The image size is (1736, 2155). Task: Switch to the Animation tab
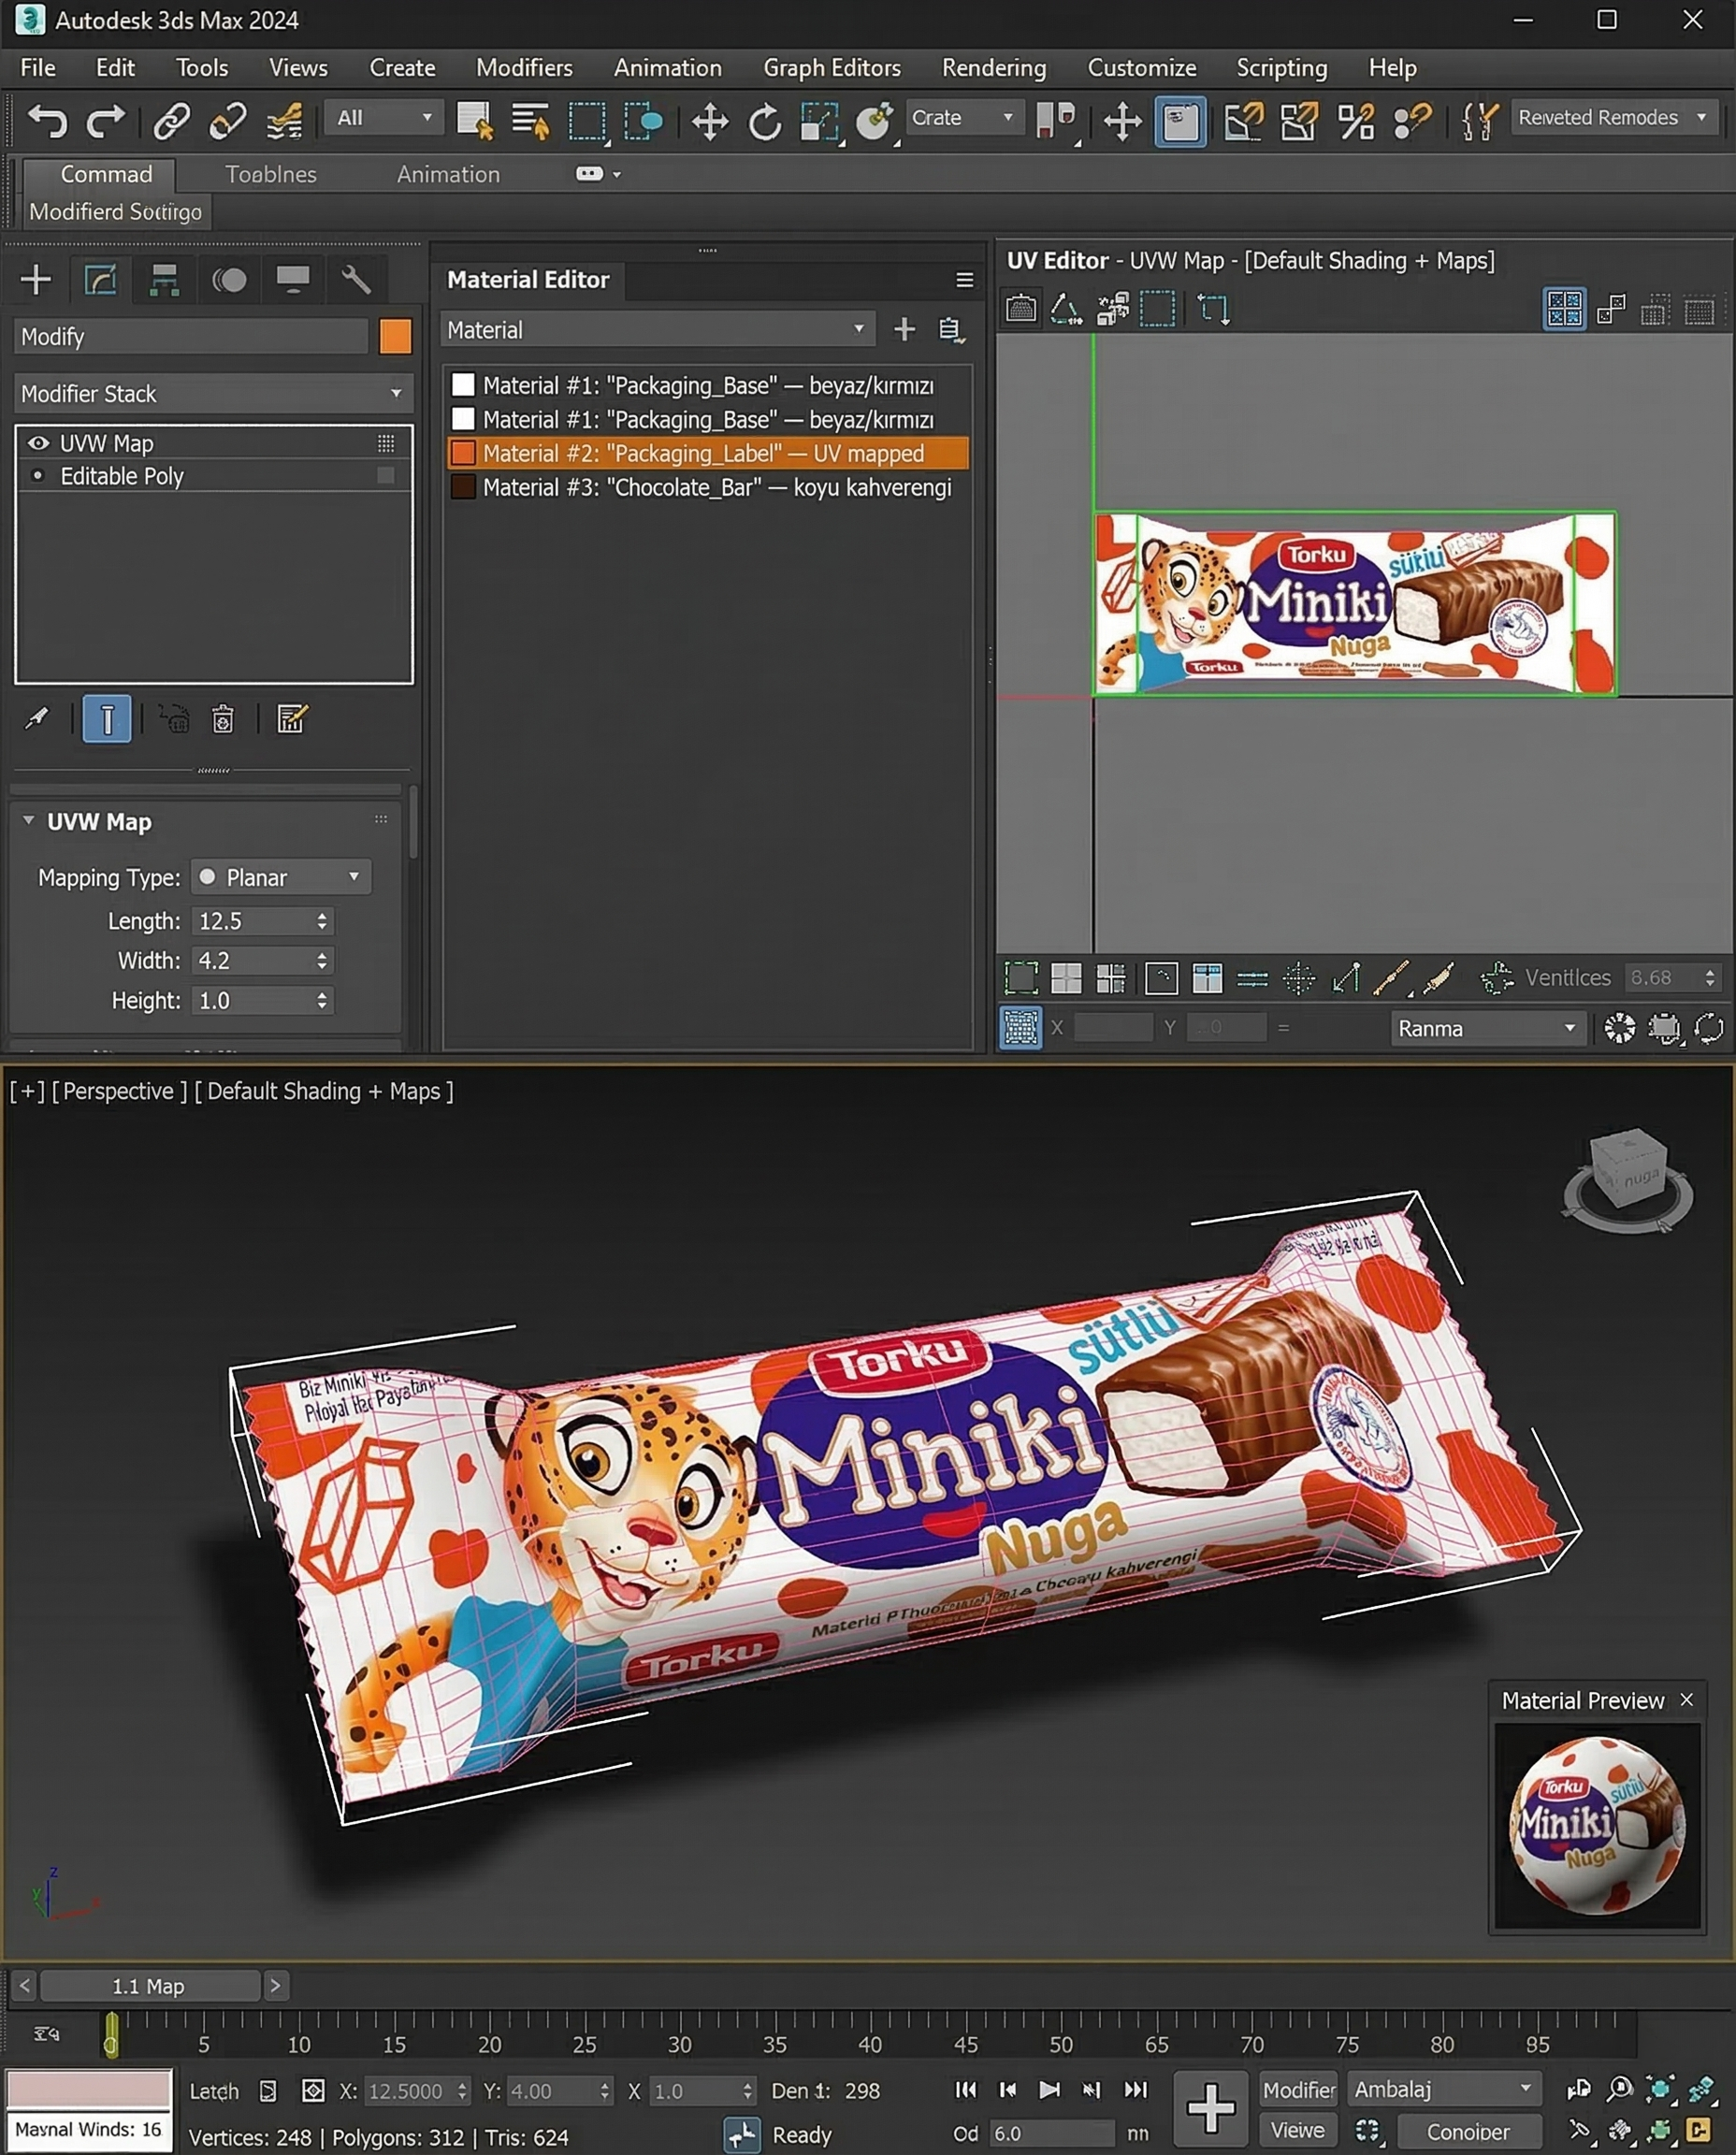[447, 174]
